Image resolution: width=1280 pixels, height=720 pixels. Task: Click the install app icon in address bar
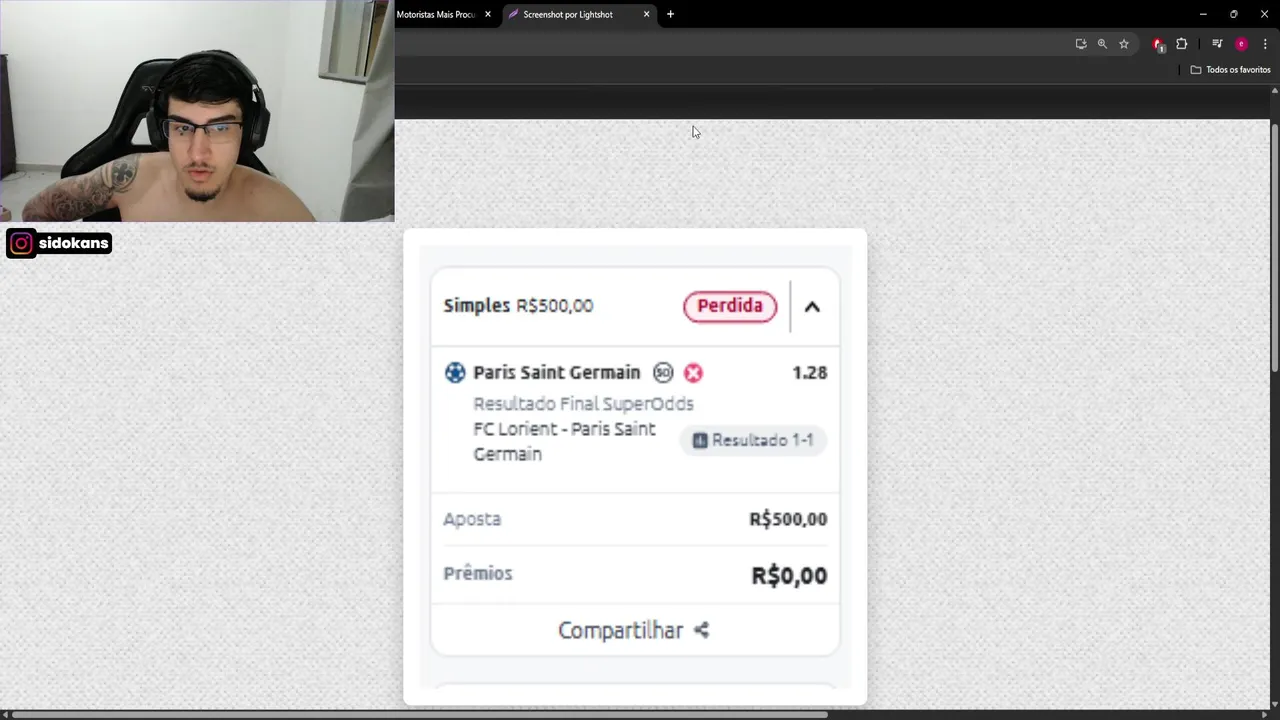1081,44
